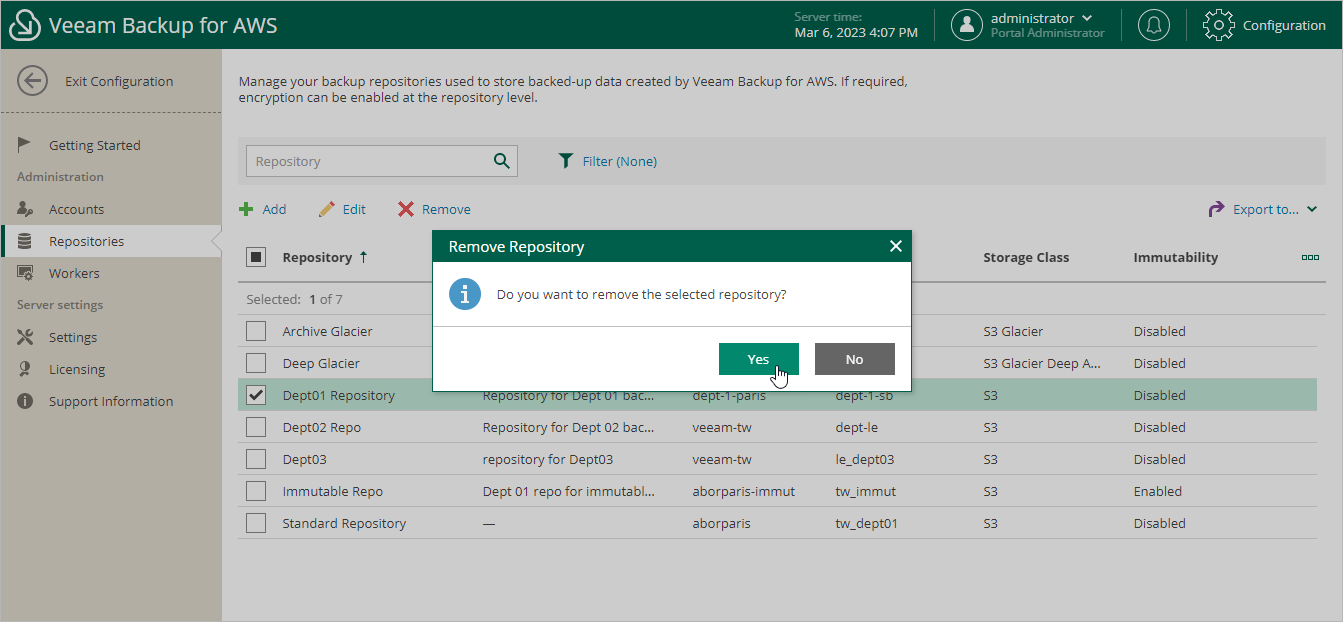Select the Edit pencil icon
This screenshot has height=622, width=1343.
[325, 208]
